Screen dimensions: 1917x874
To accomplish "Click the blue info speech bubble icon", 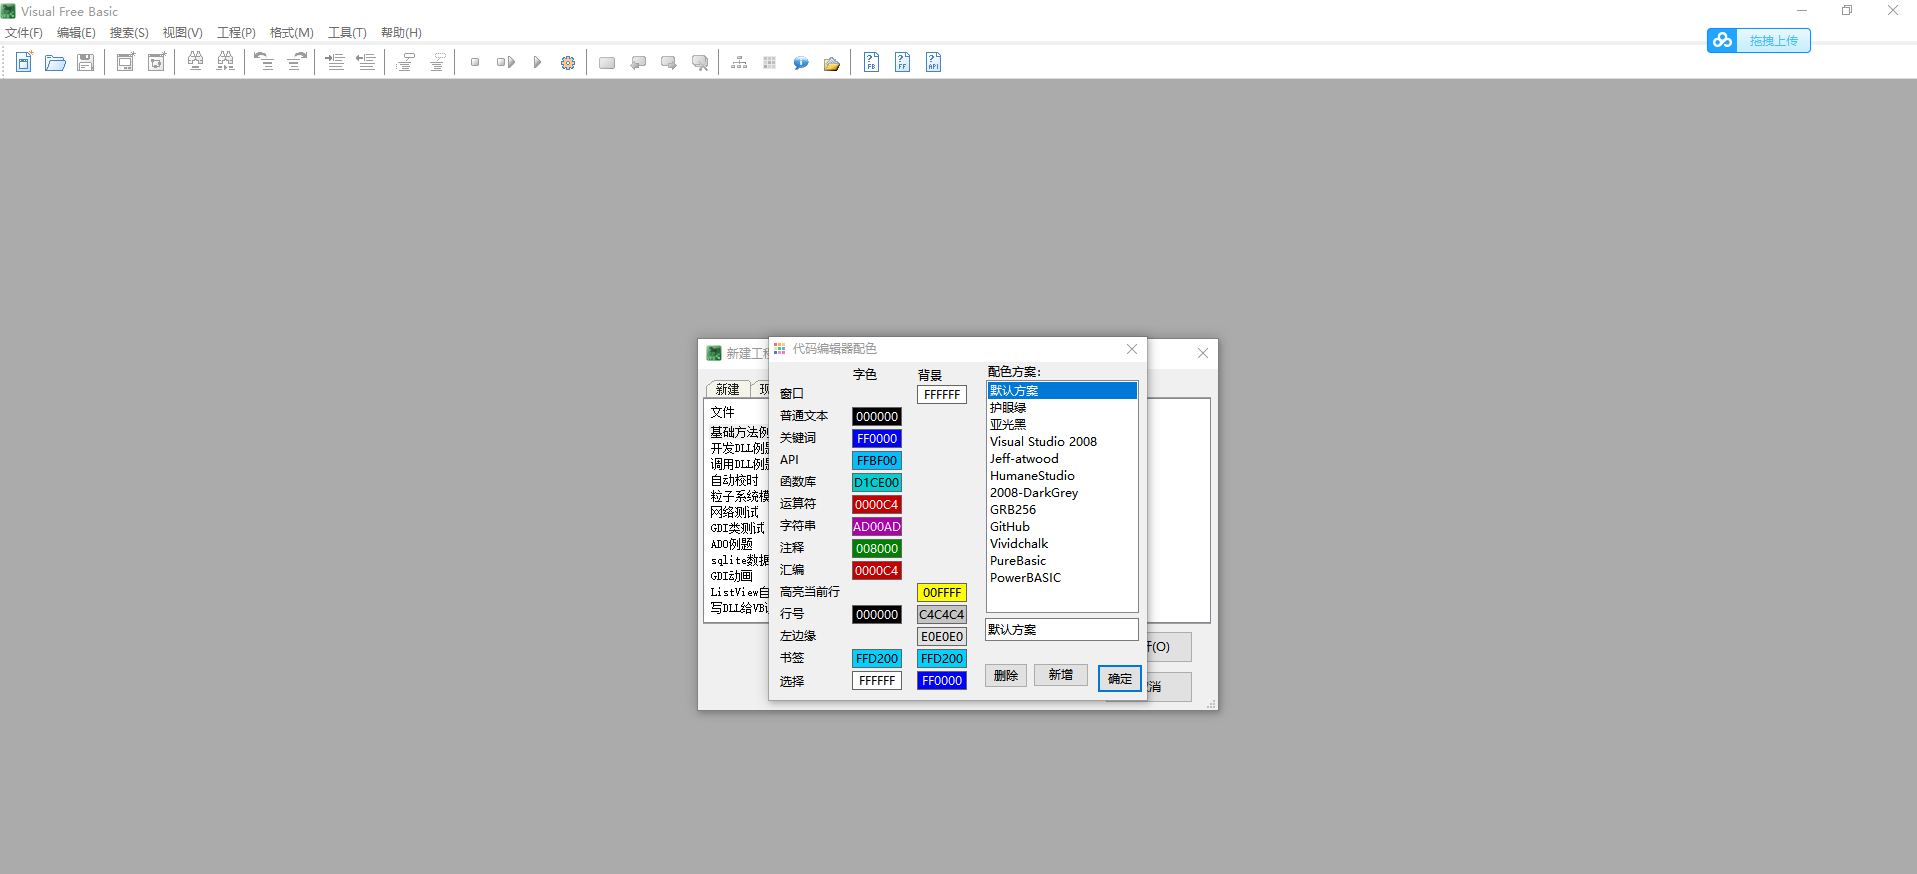I will coord(801,62).
